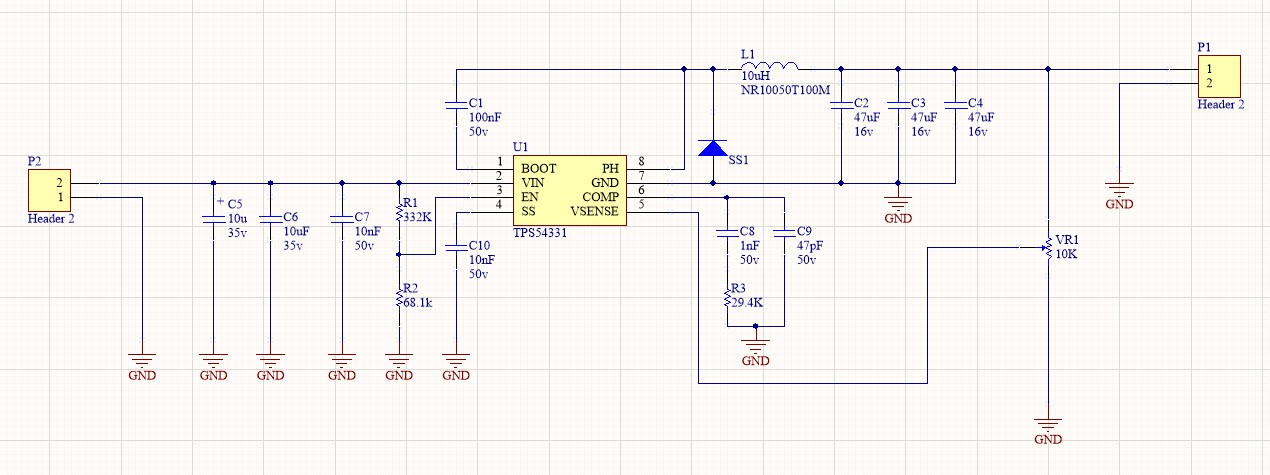Viewport: 1270px width, 475px height.
Task: Select capacitor C8 1nF symbol
Action: click(727, 236)
